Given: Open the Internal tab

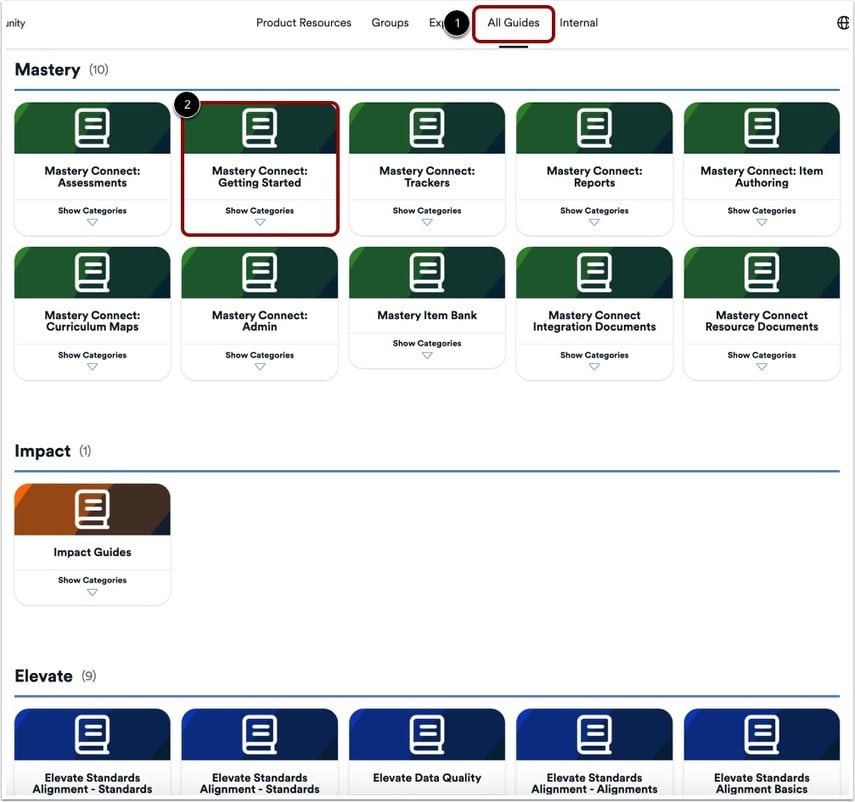Looking at the screenshot, I should point(579,23).
